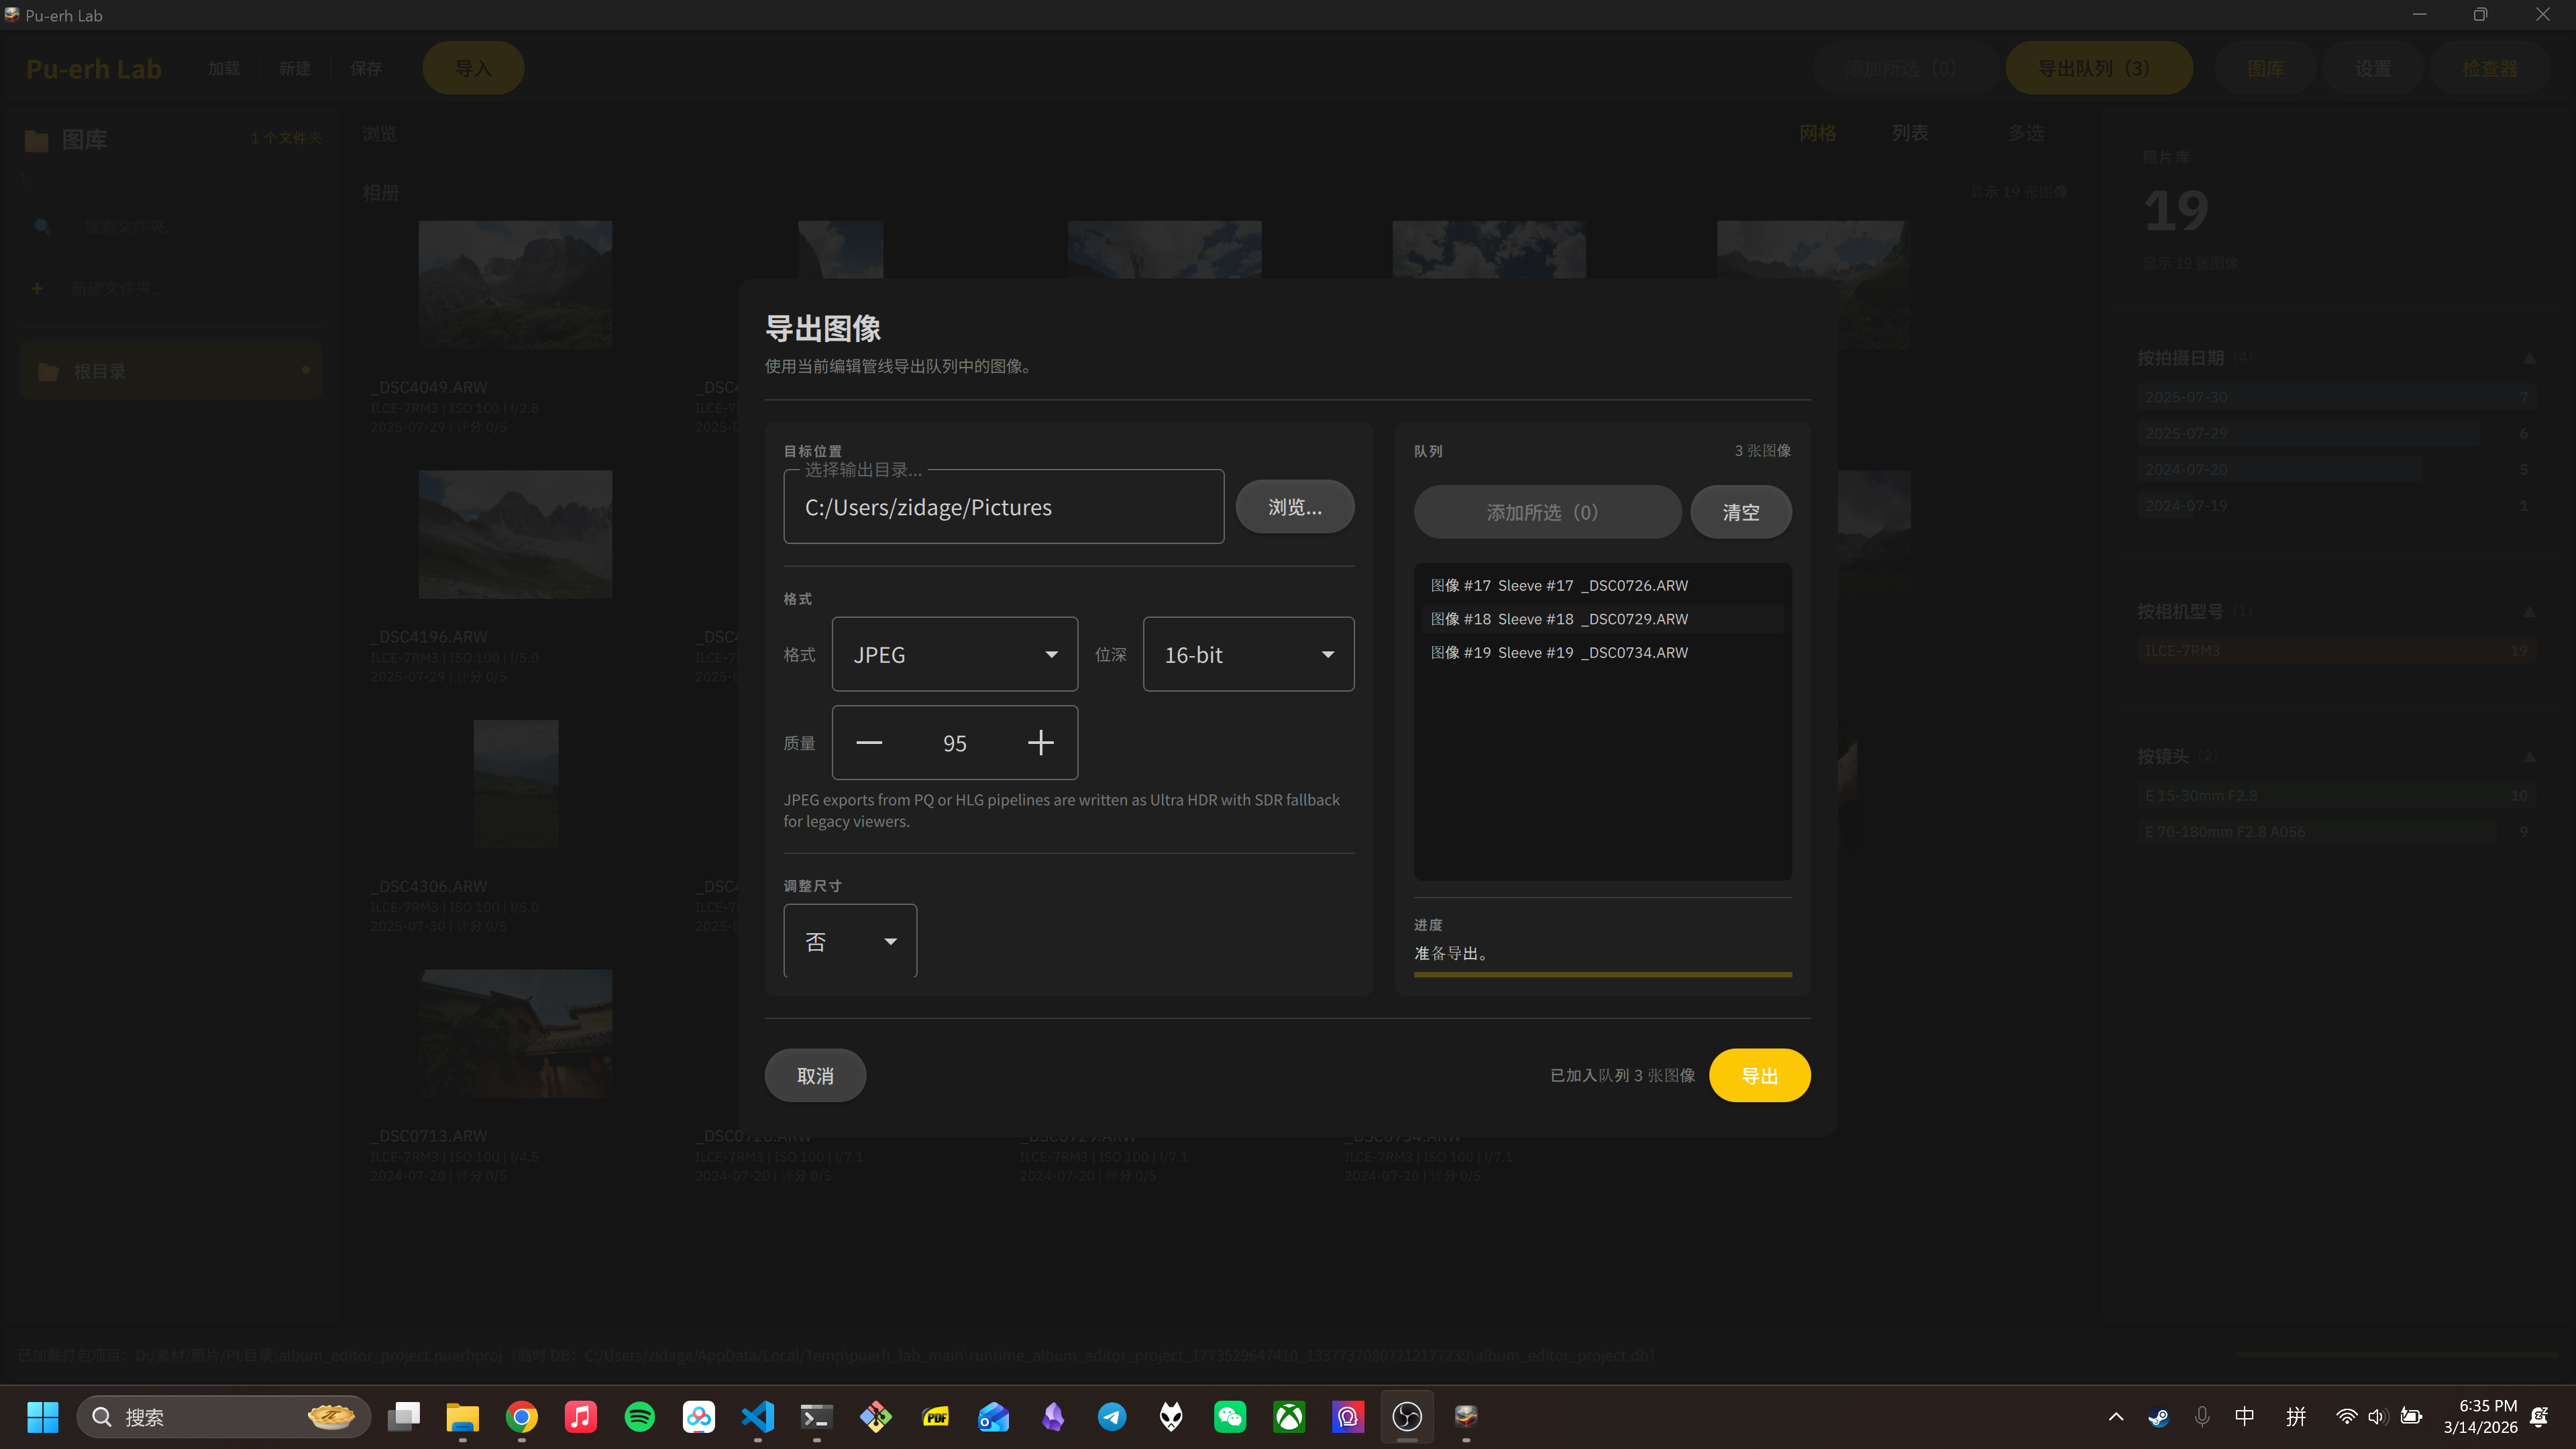Clear the queue with 清空
This screenshot has height=1449, width=2576.
coord(1740,512)
